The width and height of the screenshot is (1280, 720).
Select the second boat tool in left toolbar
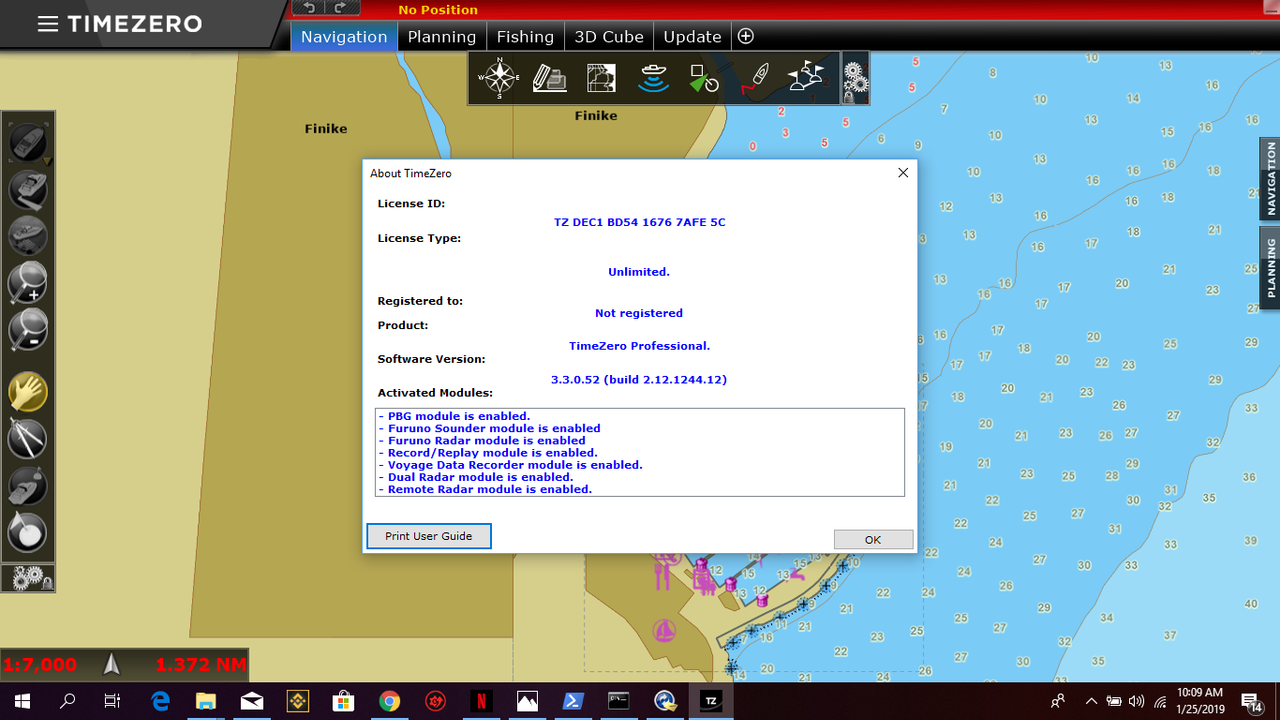pyautogui.click(x=28, y=189)
